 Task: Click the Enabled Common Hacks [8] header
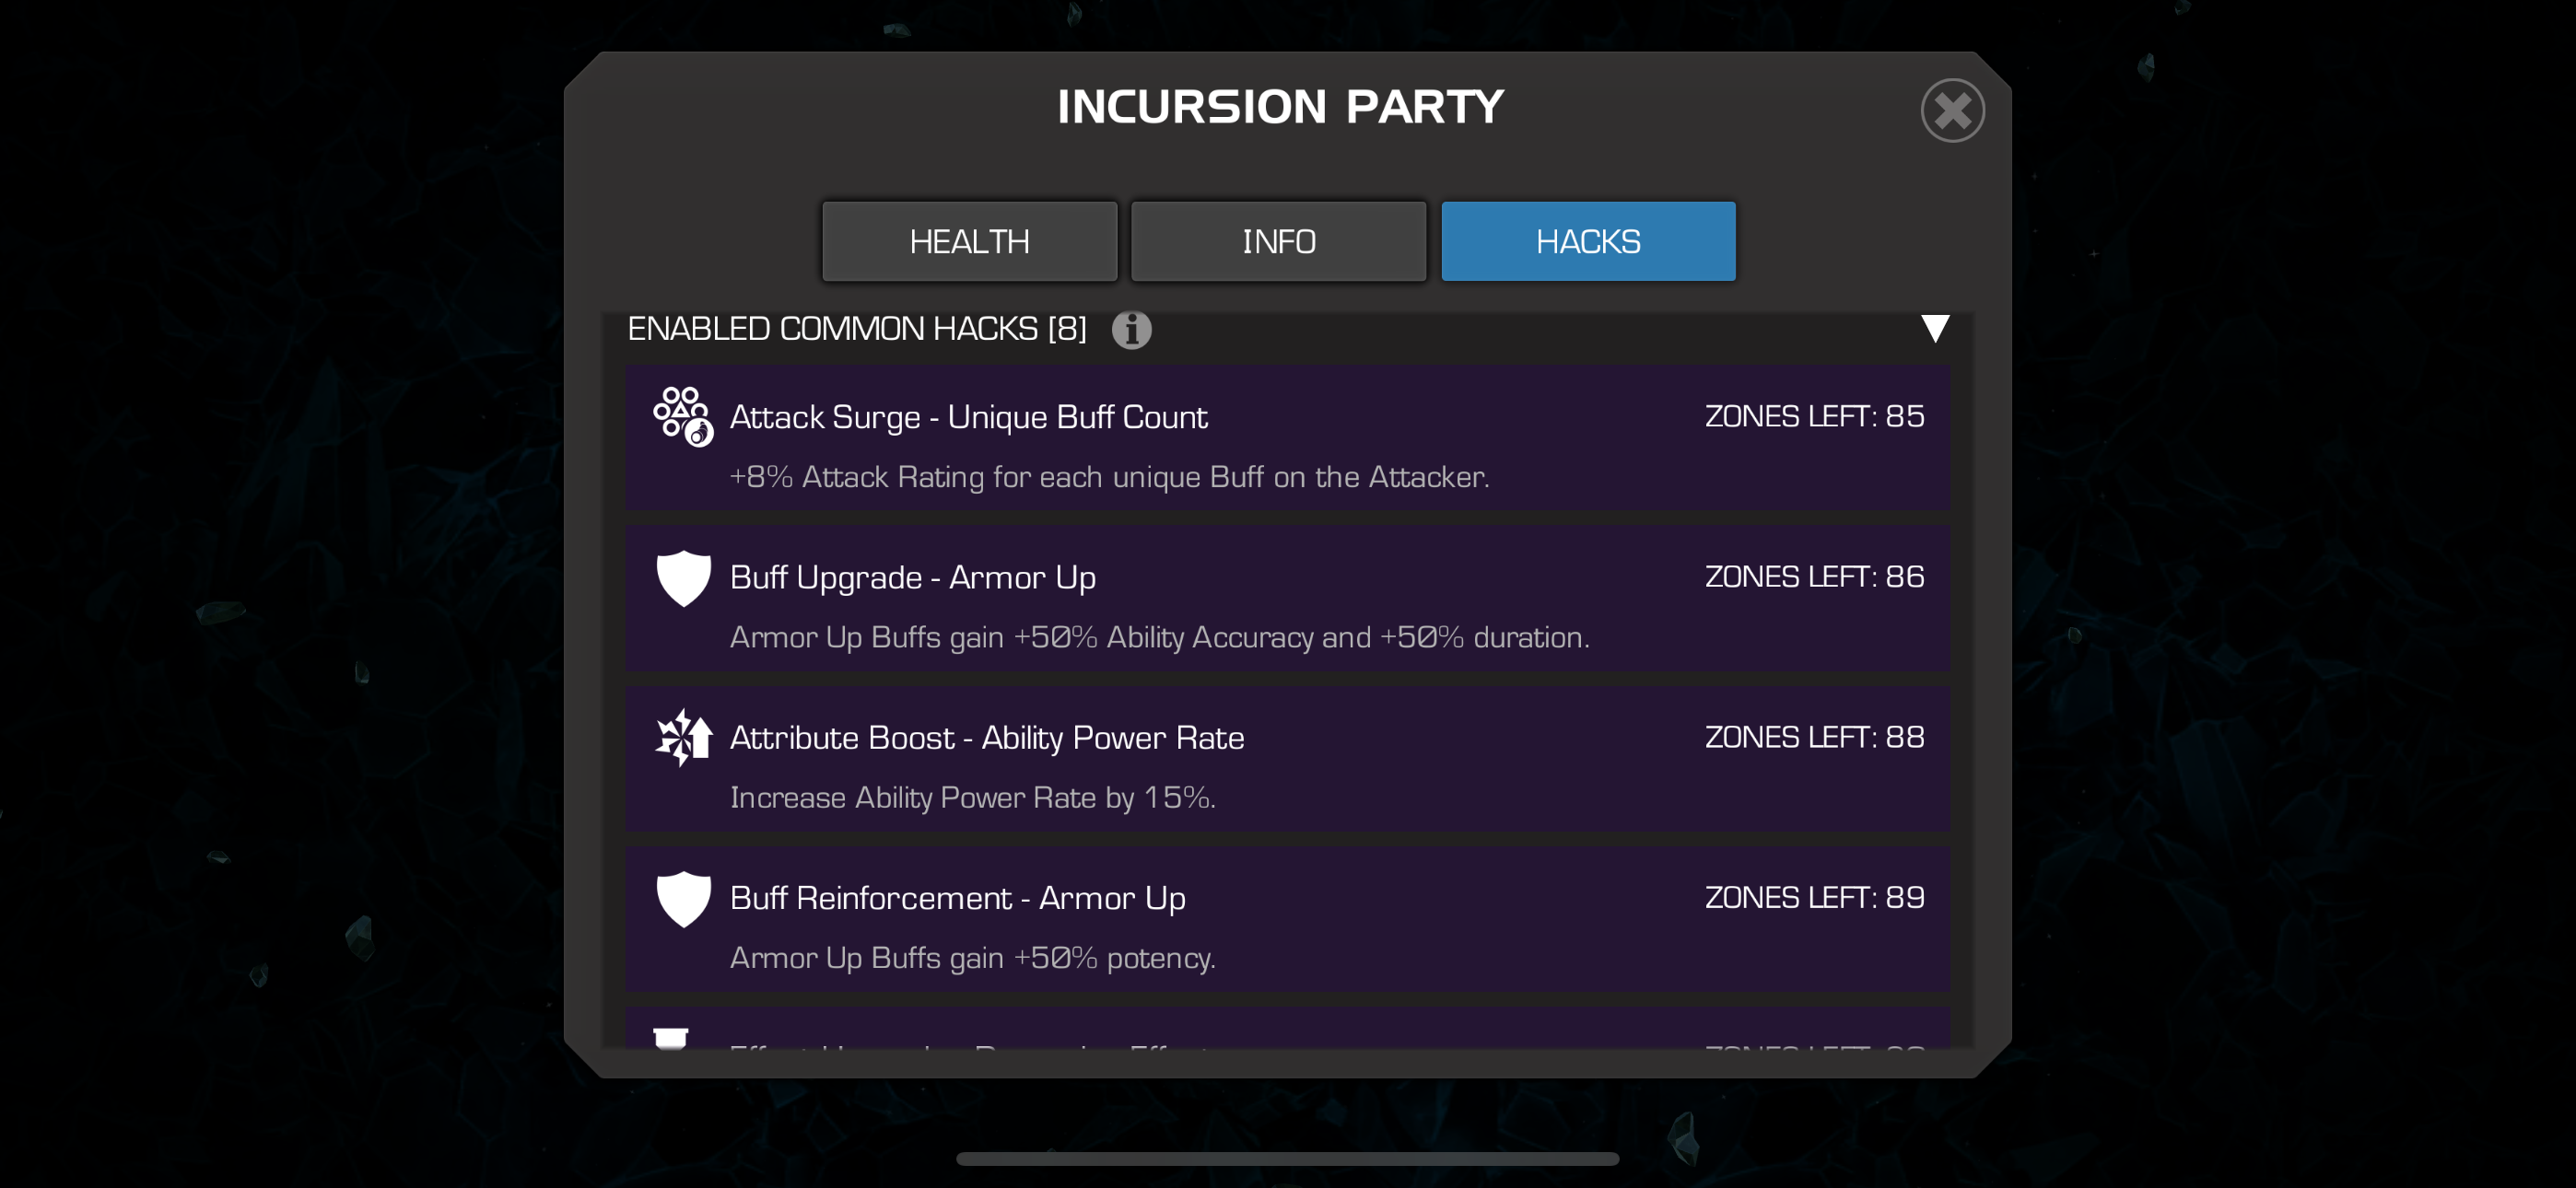856,329
